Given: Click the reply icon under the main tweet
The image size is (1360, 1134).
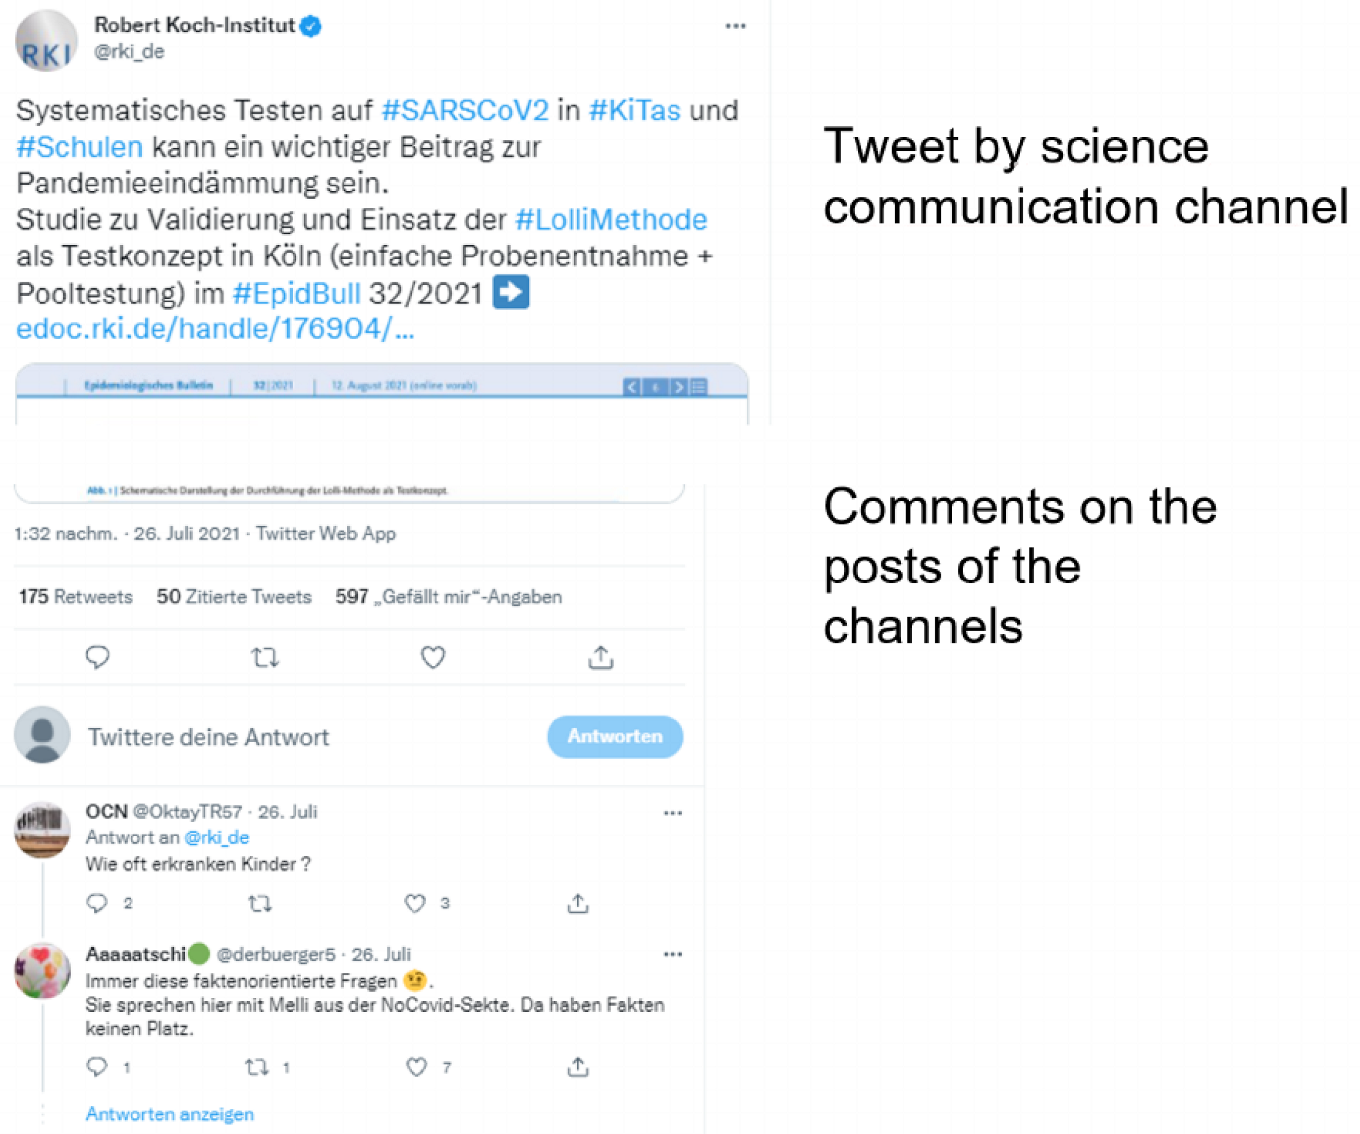Looking at the screenshot, I should (97, 657).
